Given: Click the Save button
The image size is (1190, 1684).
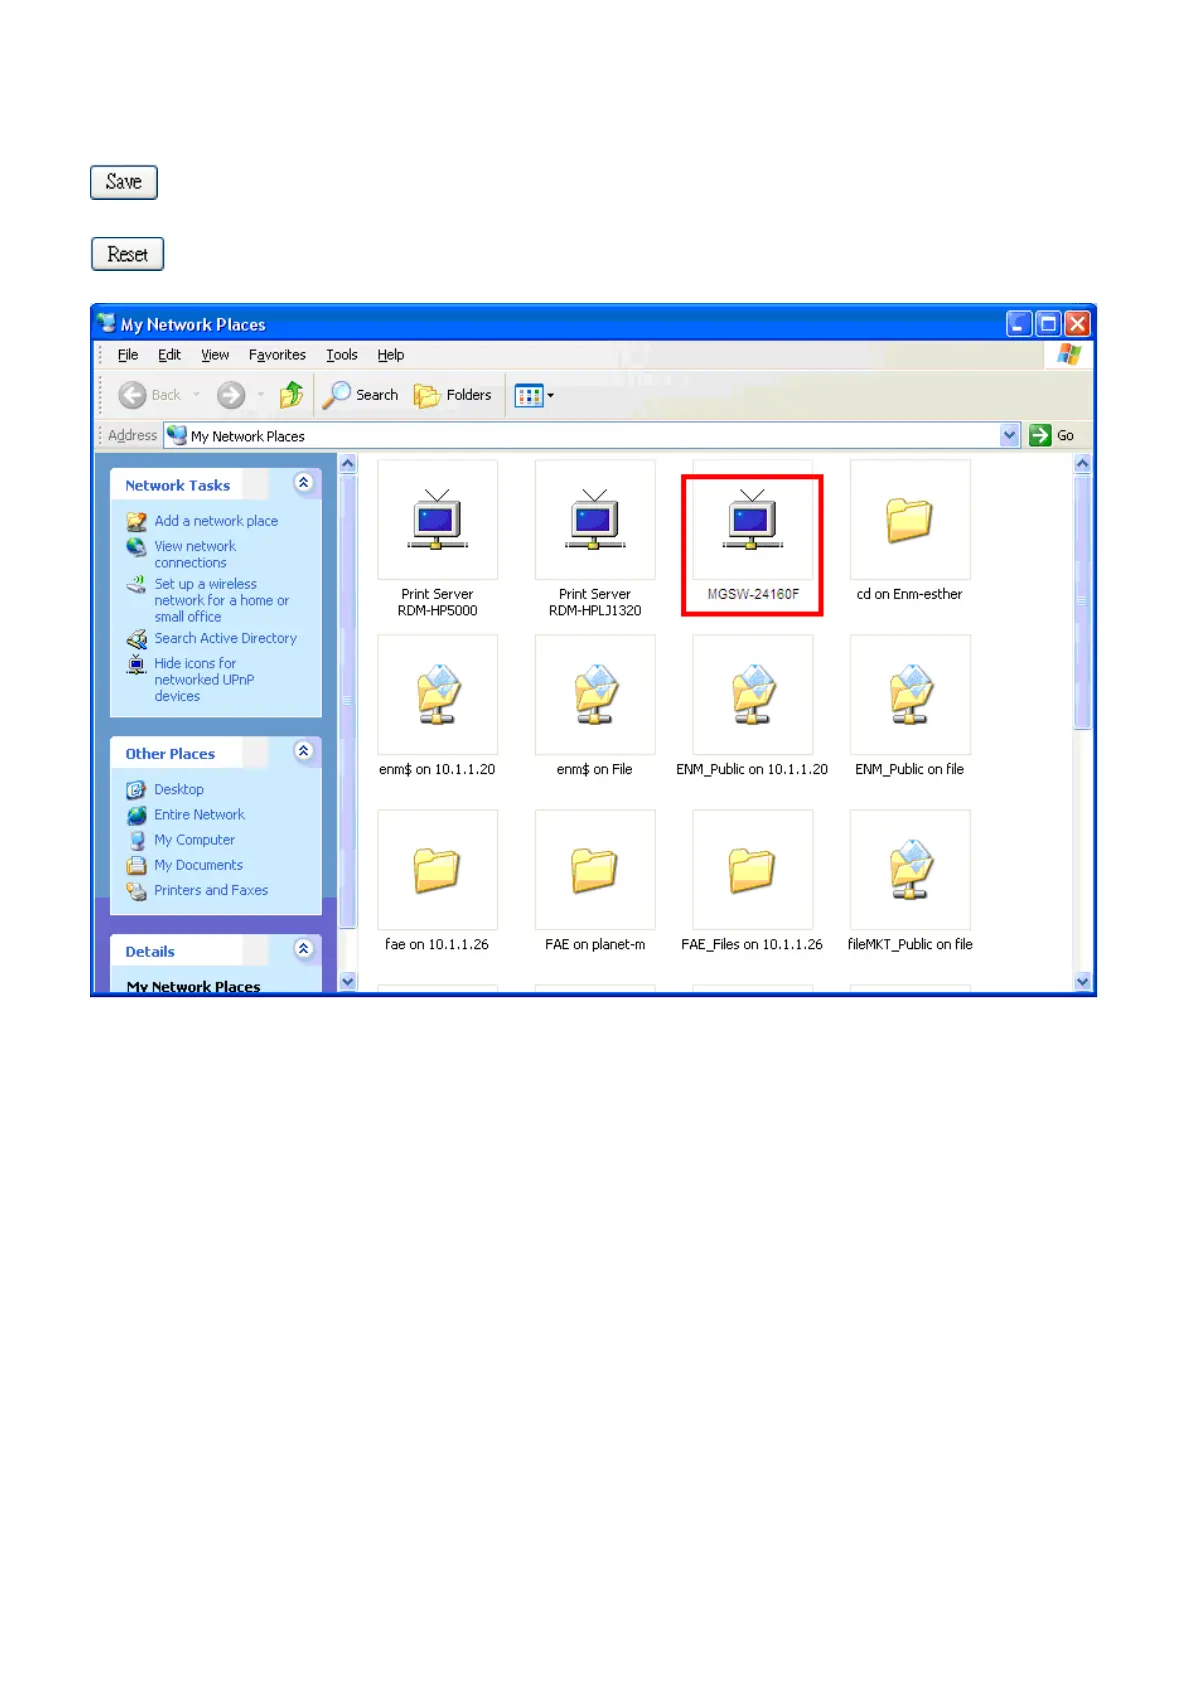Looking at the screenshot, I should pos(124,182).
